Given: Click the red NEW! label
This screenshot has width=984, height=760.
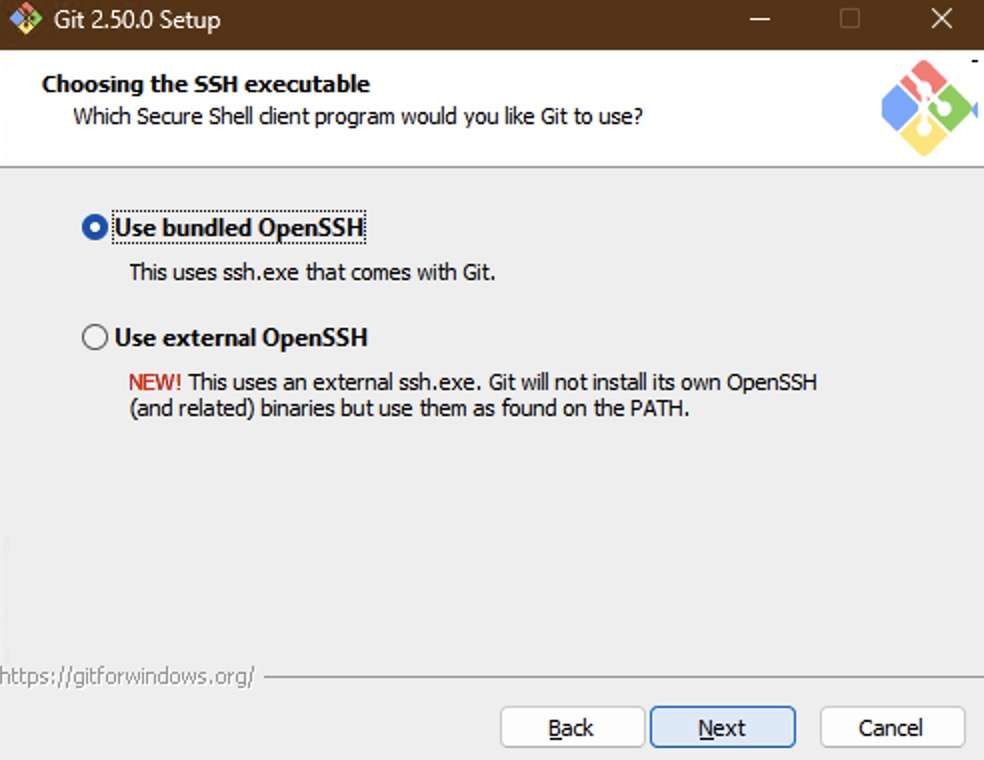Looking at the screenshot, I should pyautogui.click(x=155, y=382).
